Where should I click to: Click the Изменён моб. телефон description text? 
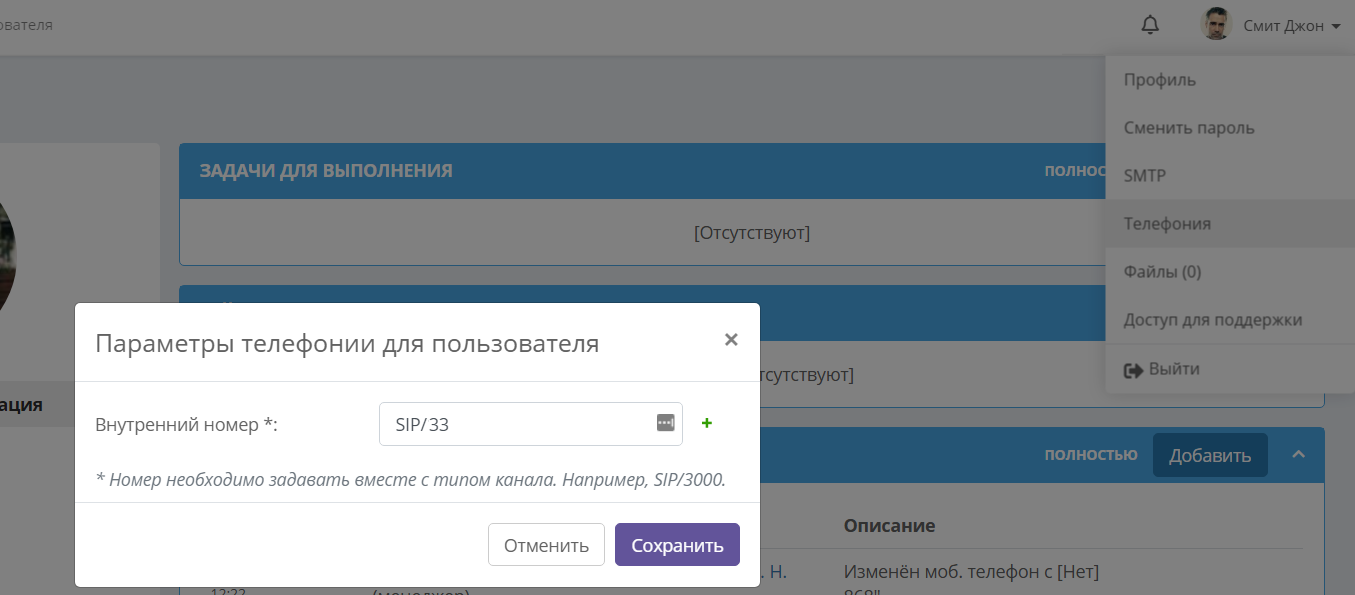pos(971,573)
